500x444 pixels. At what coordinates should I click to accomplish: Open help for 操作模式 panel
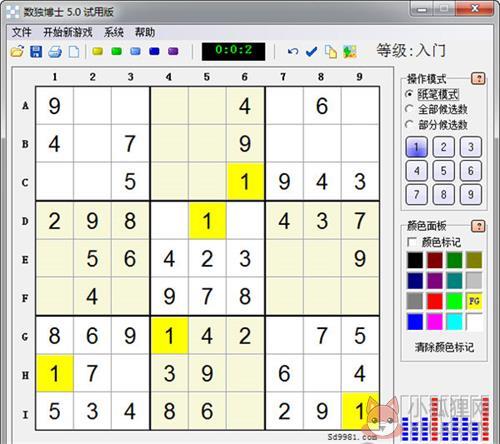(x=478, y=79)
